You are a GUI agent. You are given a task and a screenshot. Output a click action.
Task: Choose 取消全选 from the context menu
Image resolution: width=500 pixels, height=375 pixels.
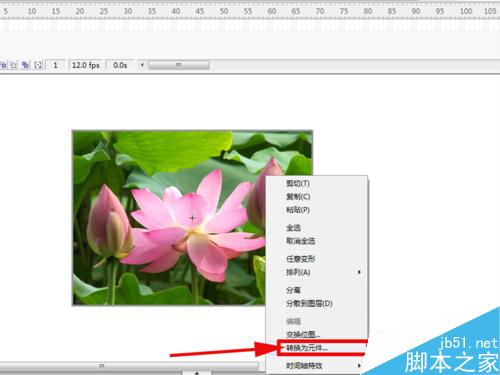(x=317, y=241)
